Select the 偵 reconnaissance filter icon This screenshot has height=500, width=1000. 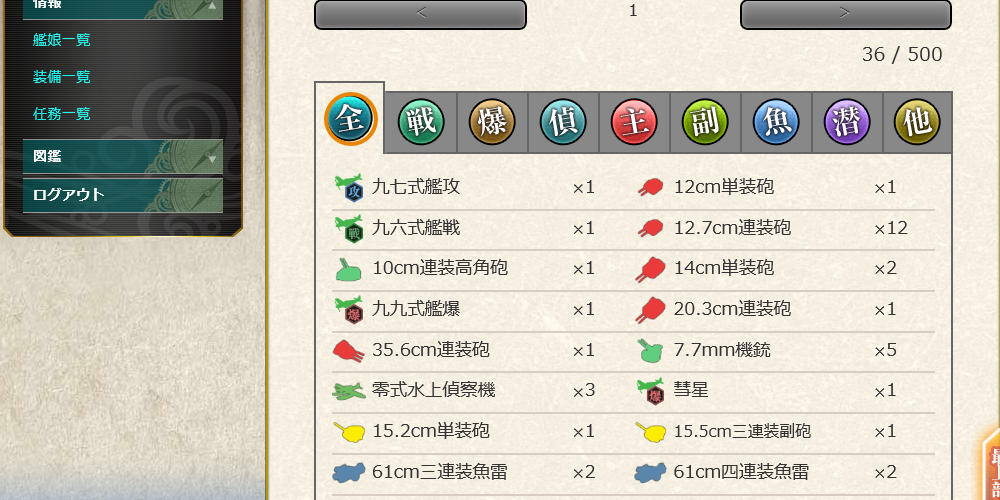tap(563, 122)
